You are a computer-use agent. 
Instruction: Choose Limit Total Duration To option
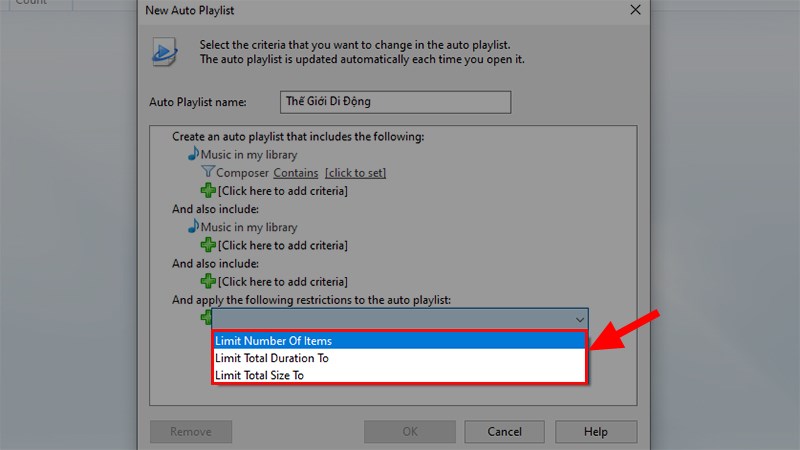click(x=399, y=358)
